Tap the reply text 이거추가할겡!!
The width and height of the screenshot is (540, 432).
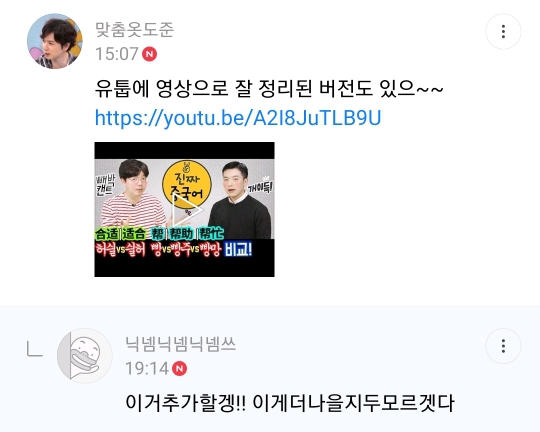(x=185, y=402)
